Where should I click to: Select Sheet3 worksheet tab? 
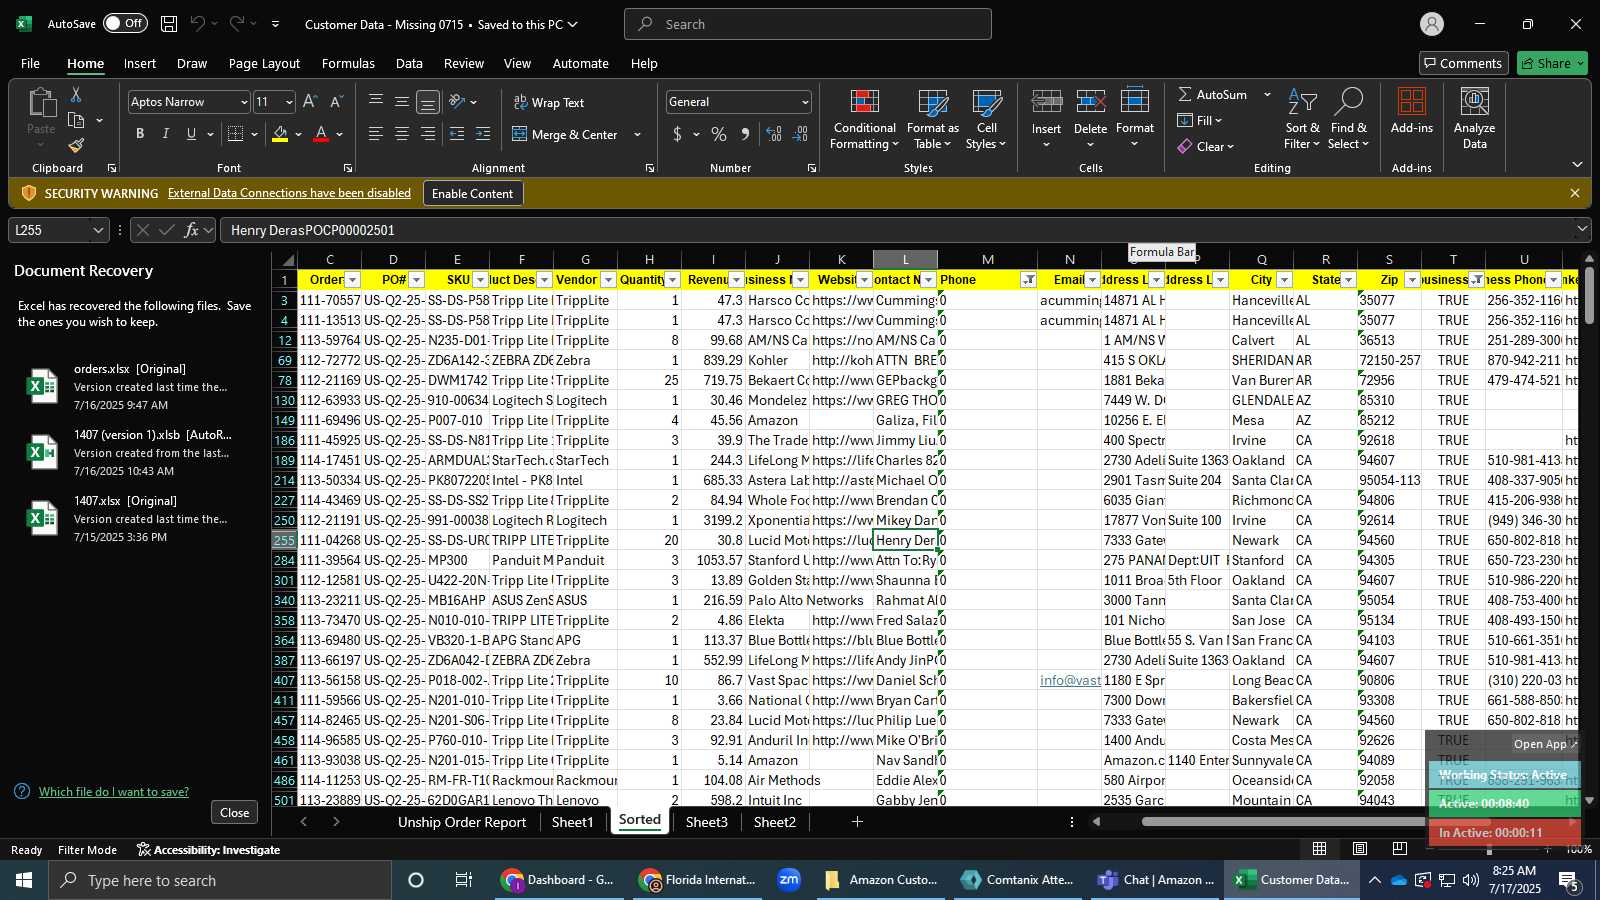coord(707,822)
